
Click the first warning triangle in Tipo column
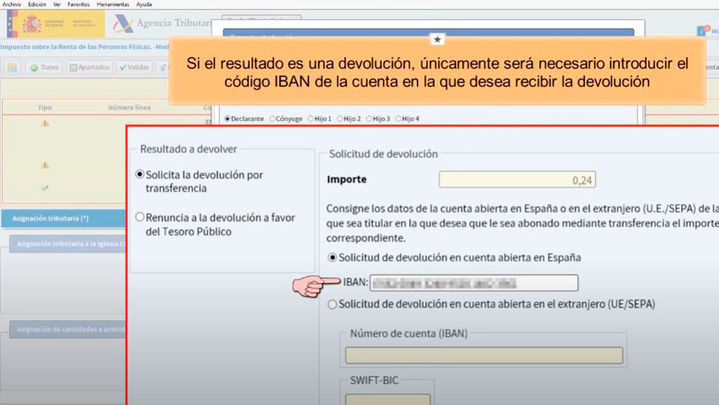coord(45,123)
